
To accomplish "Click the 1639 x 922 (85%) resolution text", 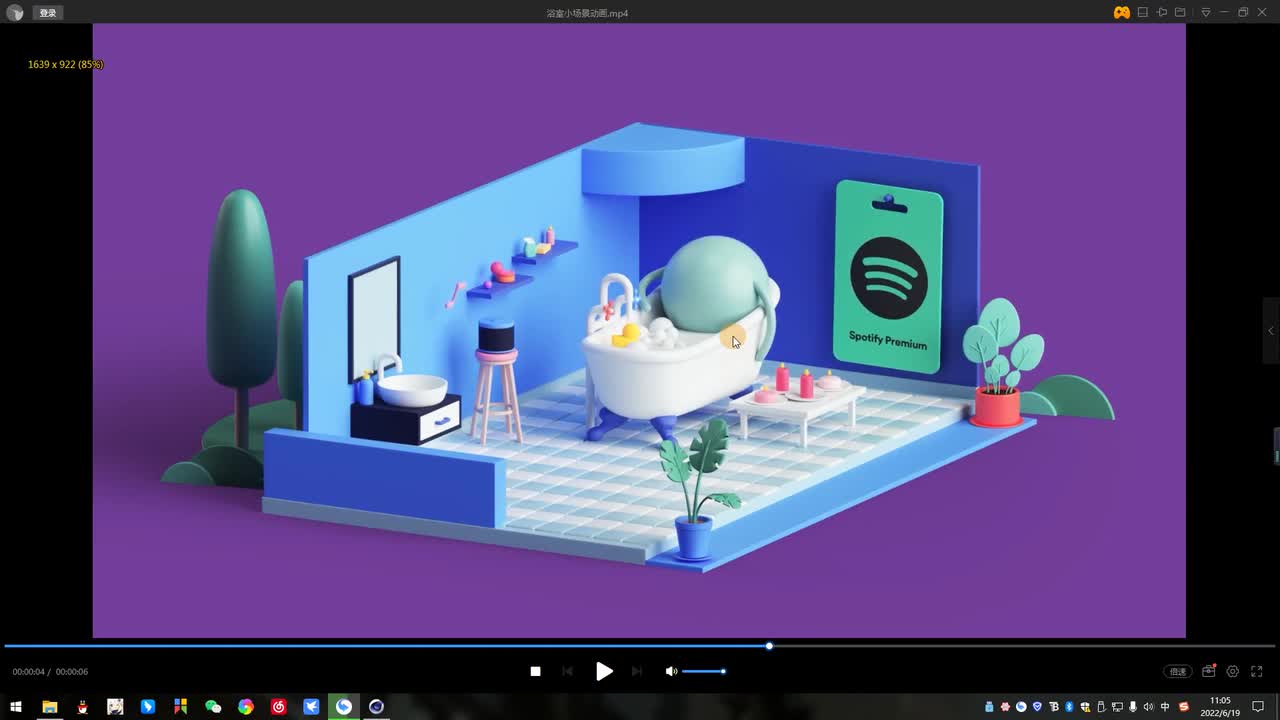I will click(66, 64).
